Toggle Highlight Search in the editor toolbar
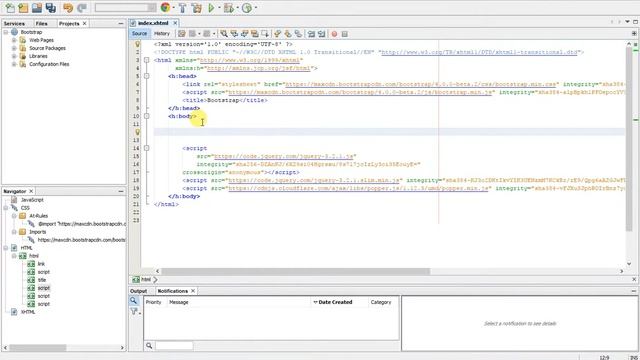The height and width of the screenshot is (360, 640). pyautogui.click(x=255, y=34)
